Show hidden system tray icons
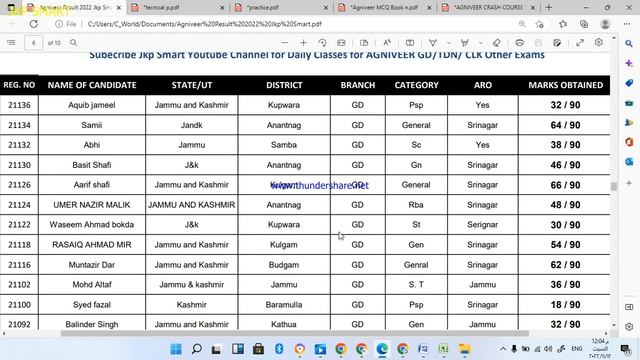 503,349
